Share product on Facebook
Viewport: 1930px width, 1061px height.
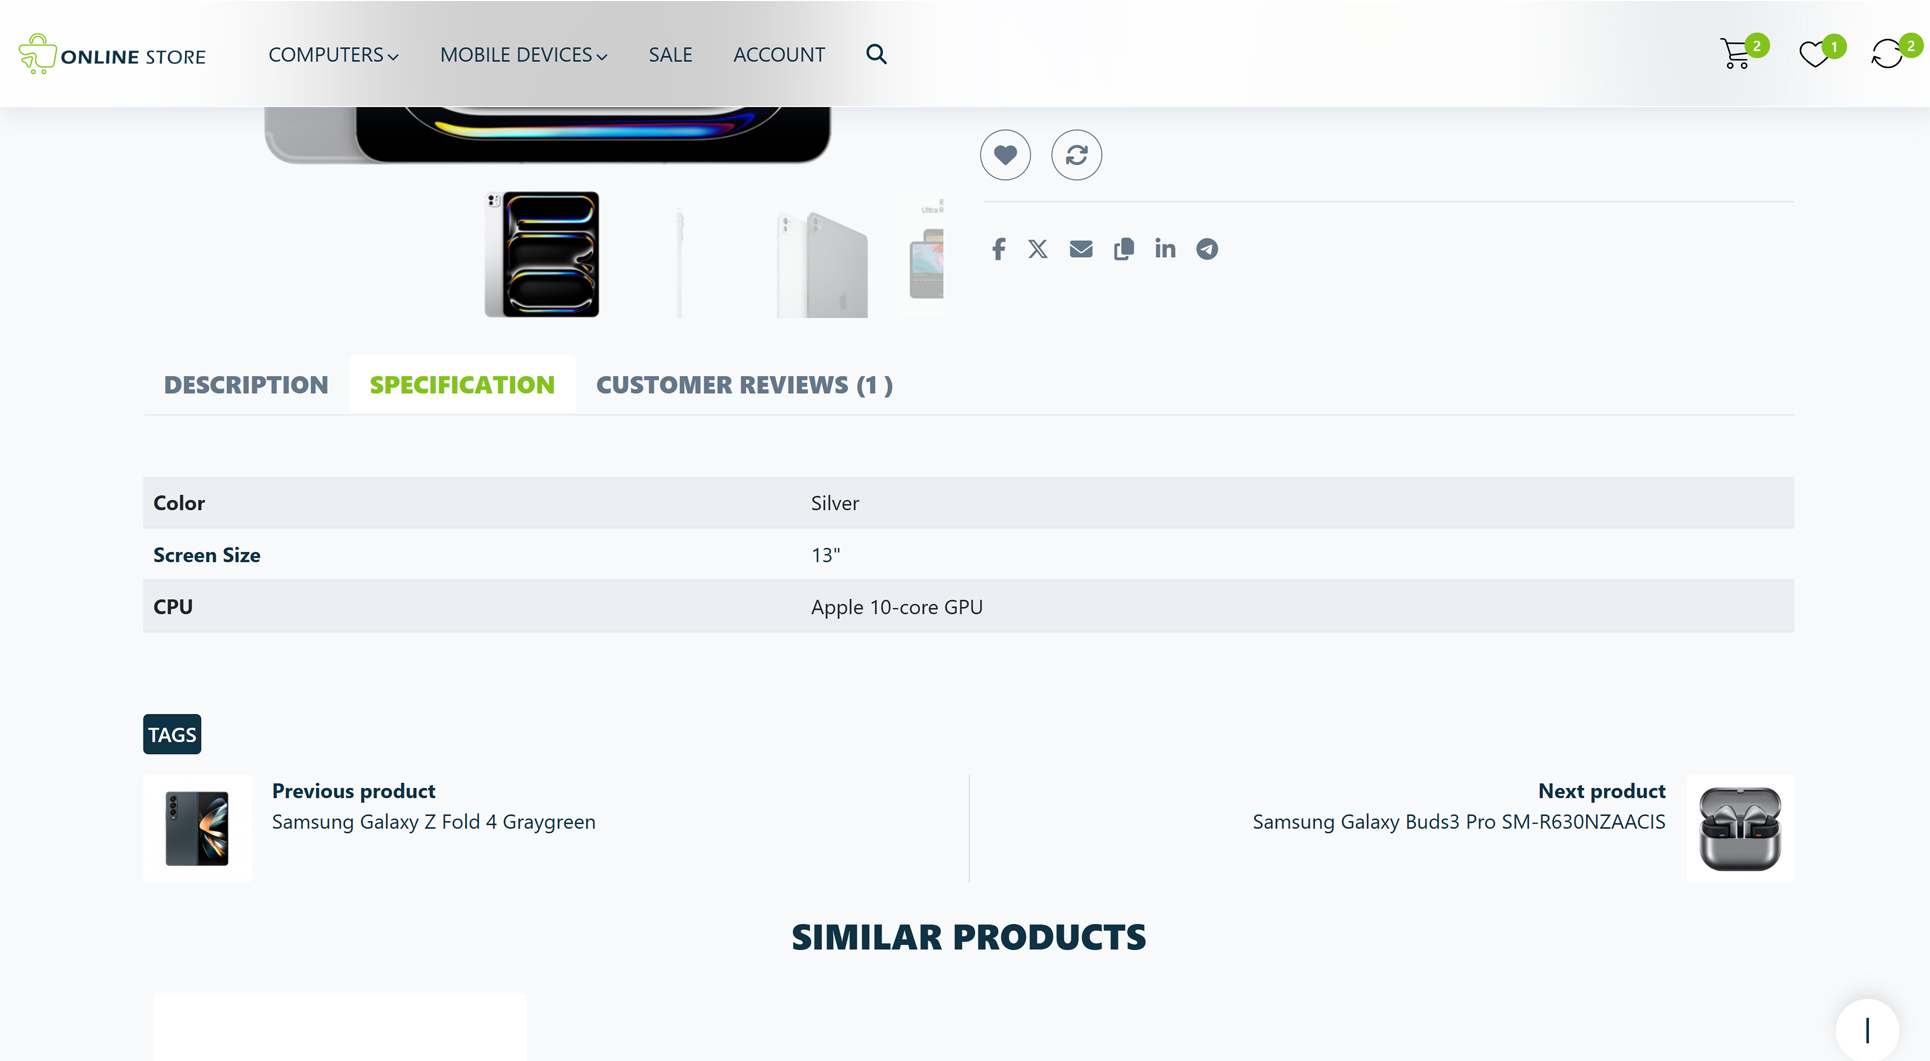pyautogui.click(x=998, y=249)
